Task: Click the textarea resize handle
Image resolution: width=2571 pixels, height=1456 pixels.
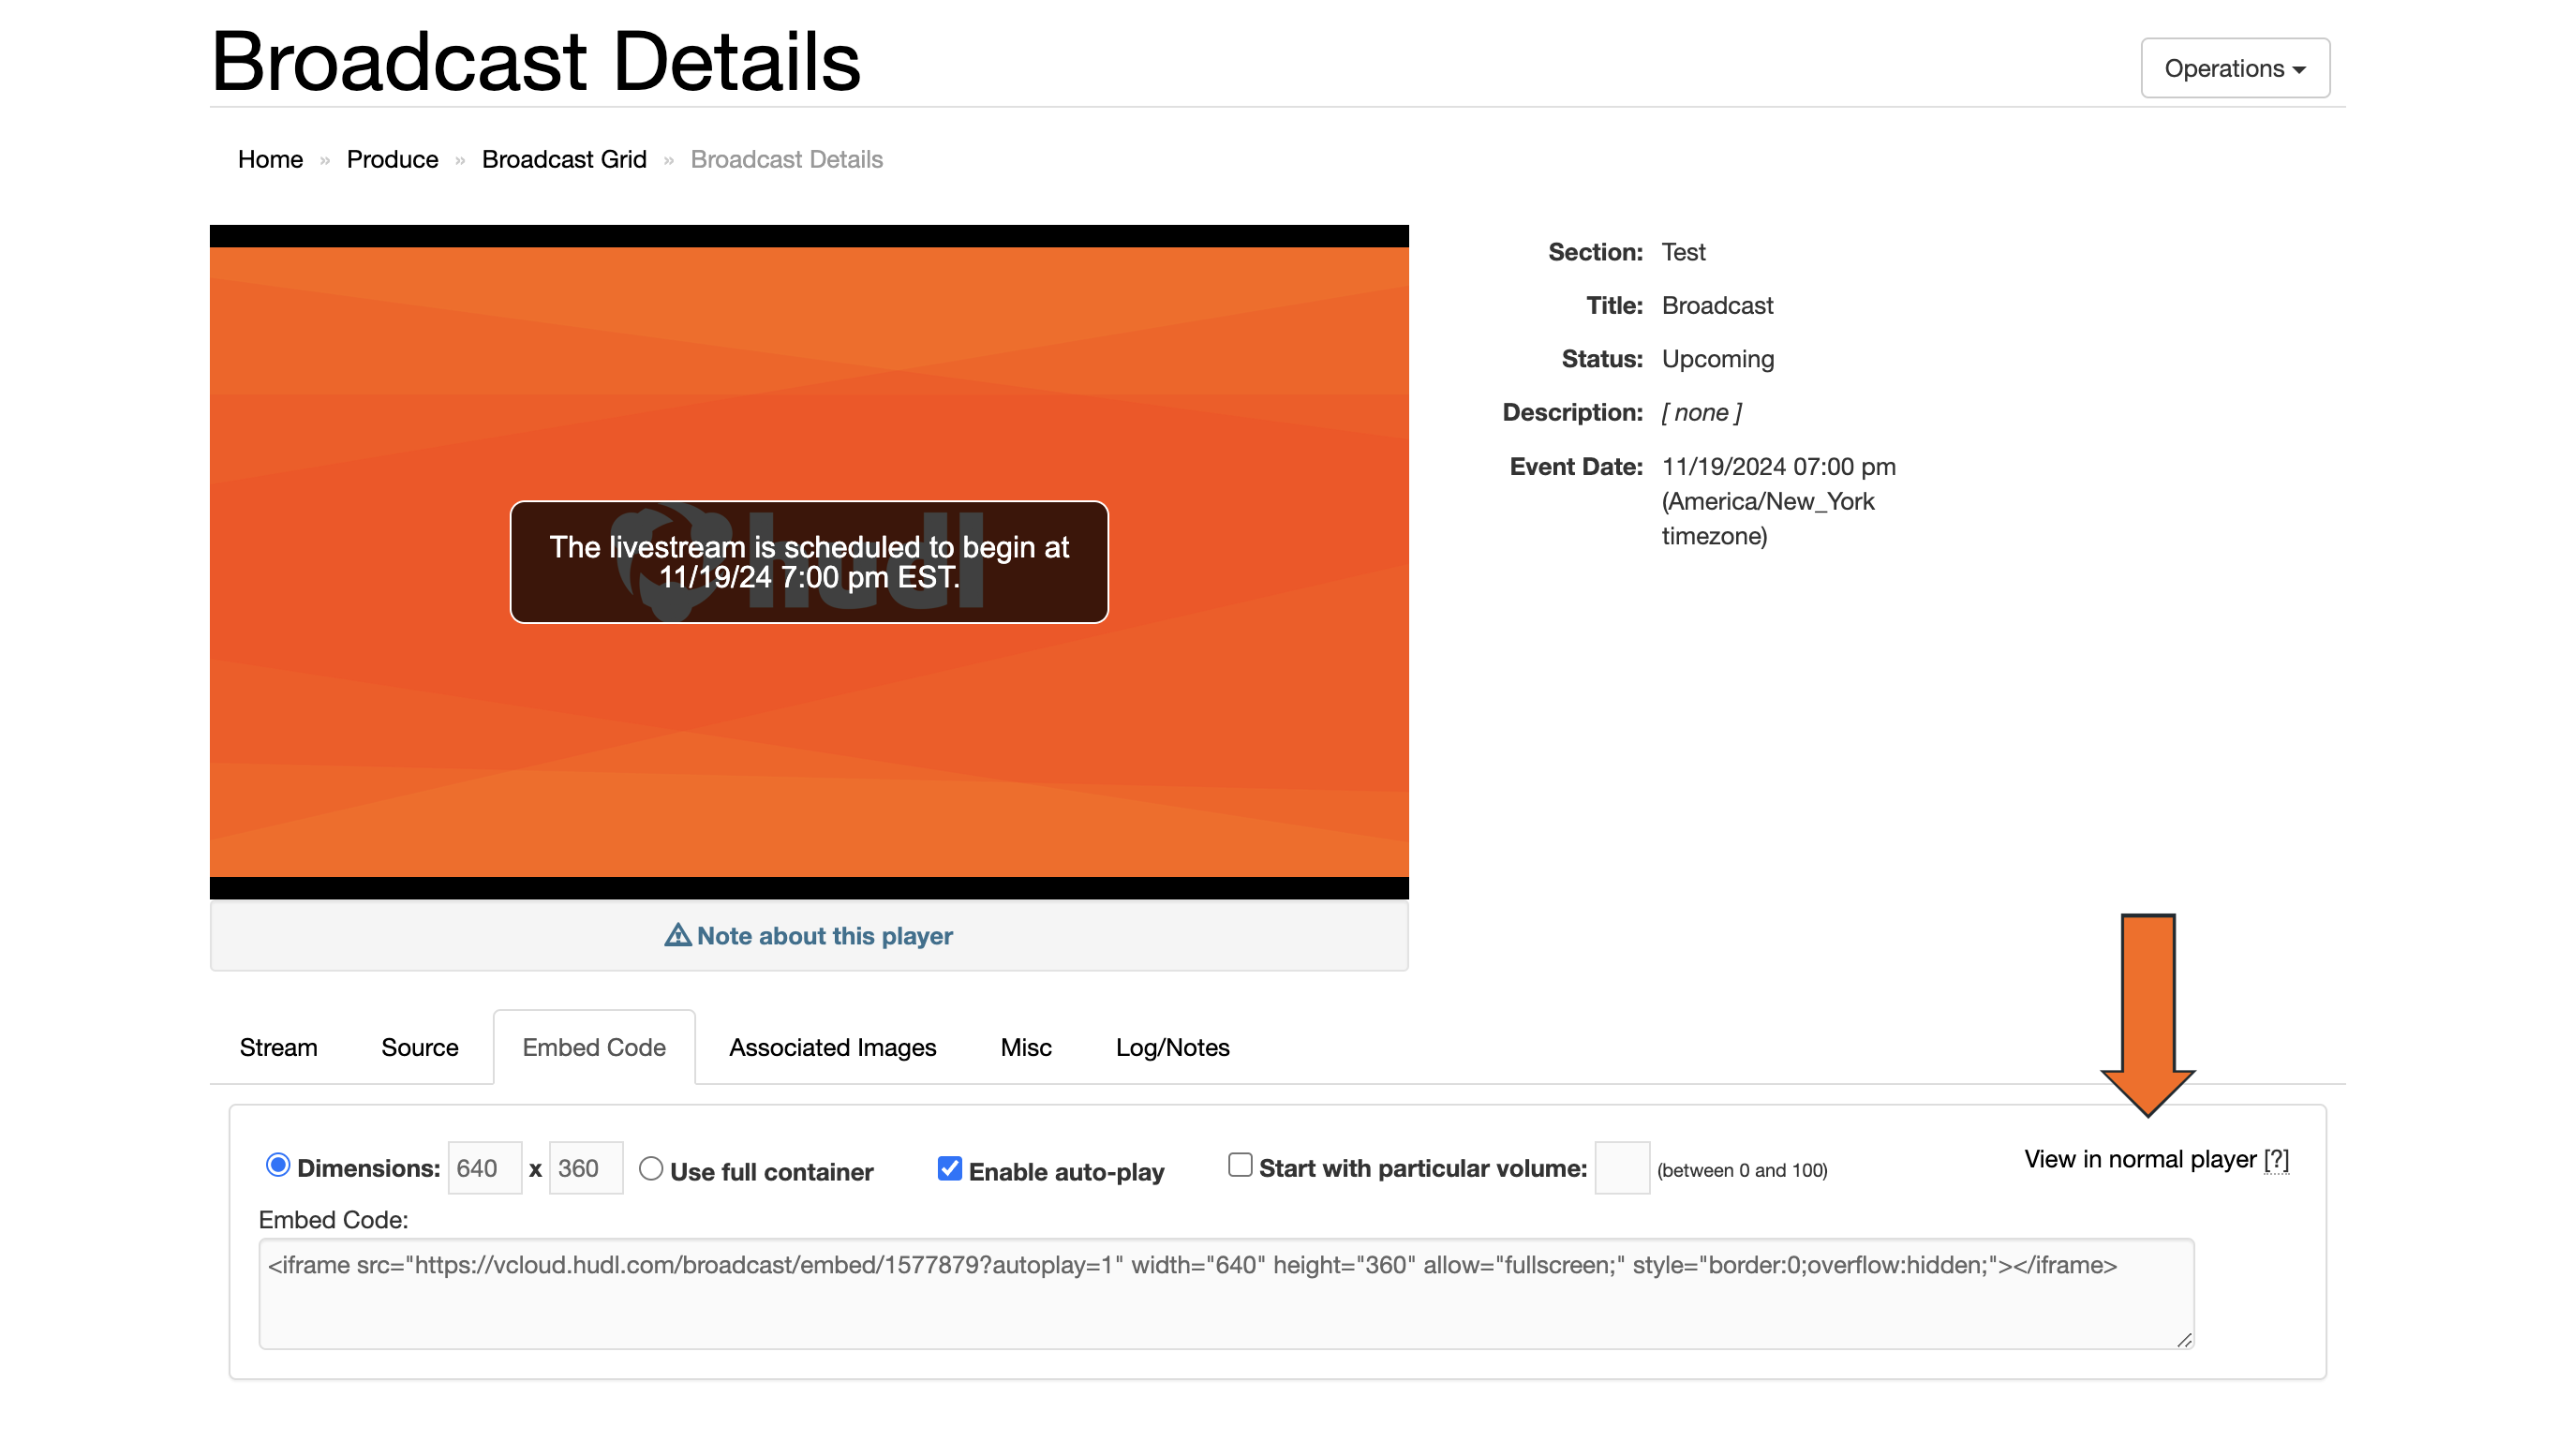Action: tap(2184, 1340)
